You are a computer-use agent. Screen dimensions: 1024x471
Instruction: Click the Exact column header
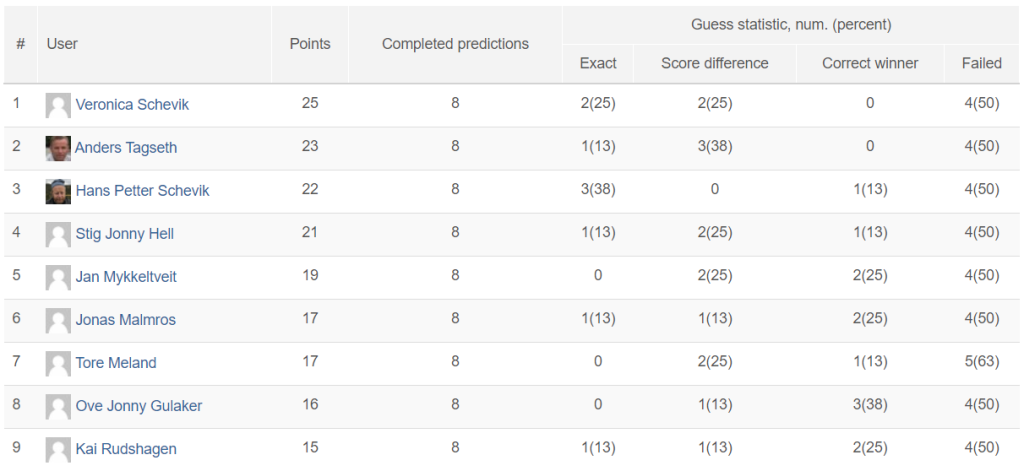[598, 63]
